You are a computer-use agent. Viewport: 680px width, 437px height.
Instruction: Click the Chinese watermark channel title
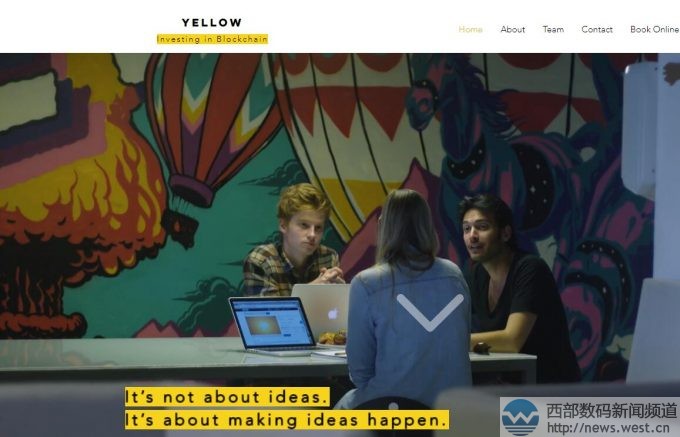(x=611, y=410)
